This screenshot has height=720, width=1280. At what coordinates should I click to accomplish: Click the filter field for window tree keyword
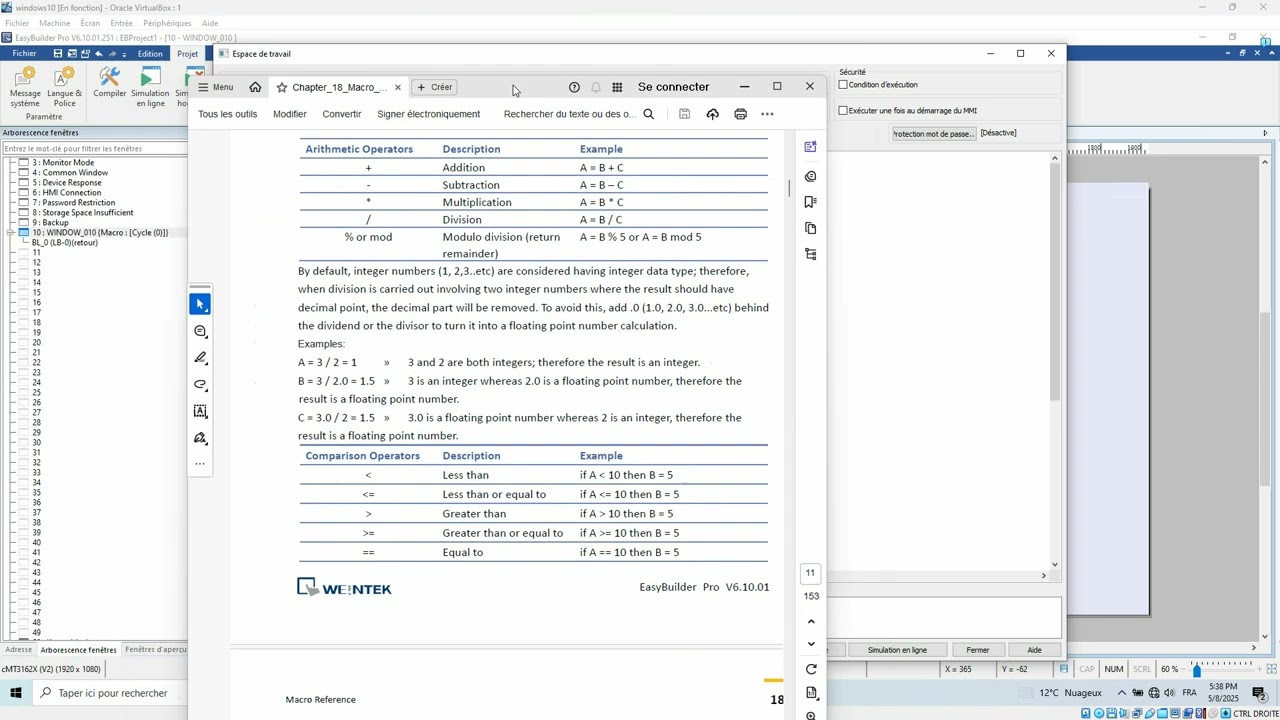pyautogui.click(x=94, y=148)
